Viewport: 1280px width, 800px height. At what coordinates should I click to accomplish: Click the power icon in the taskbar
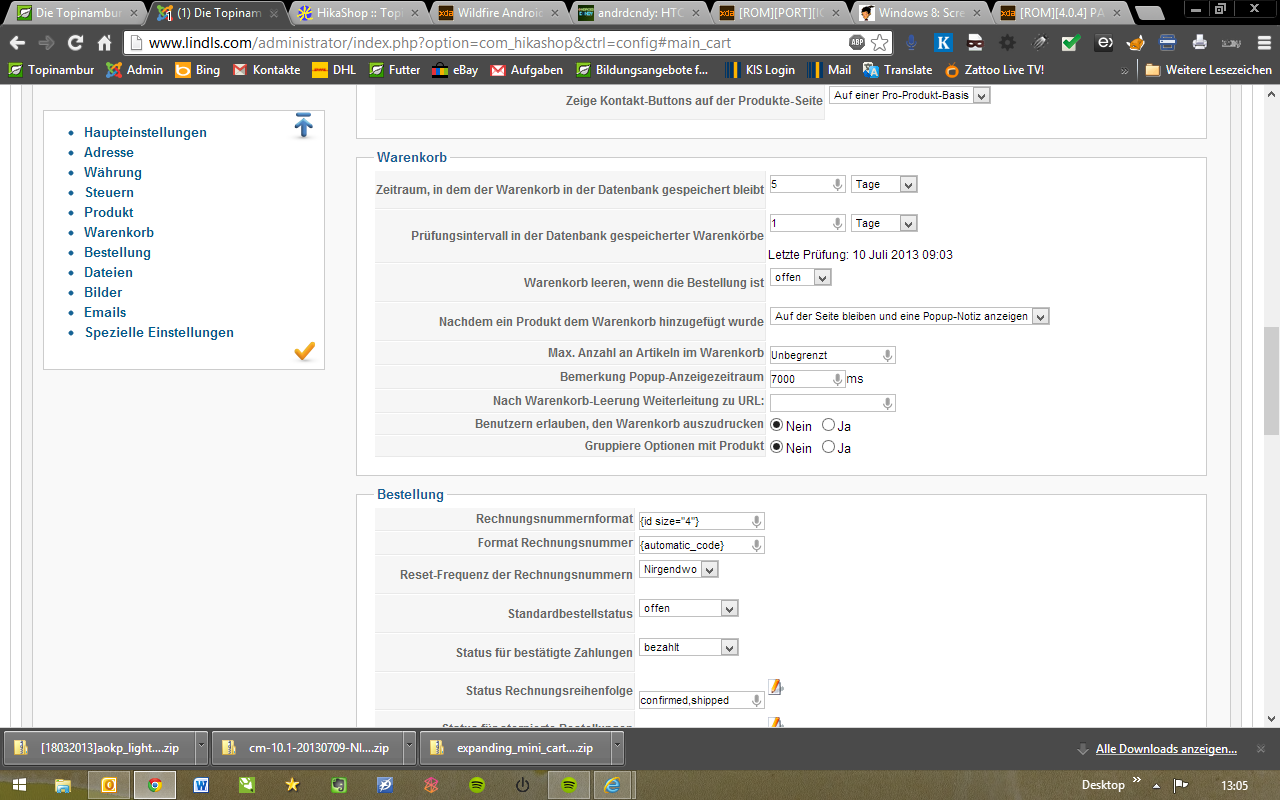[x=522, y=785]
